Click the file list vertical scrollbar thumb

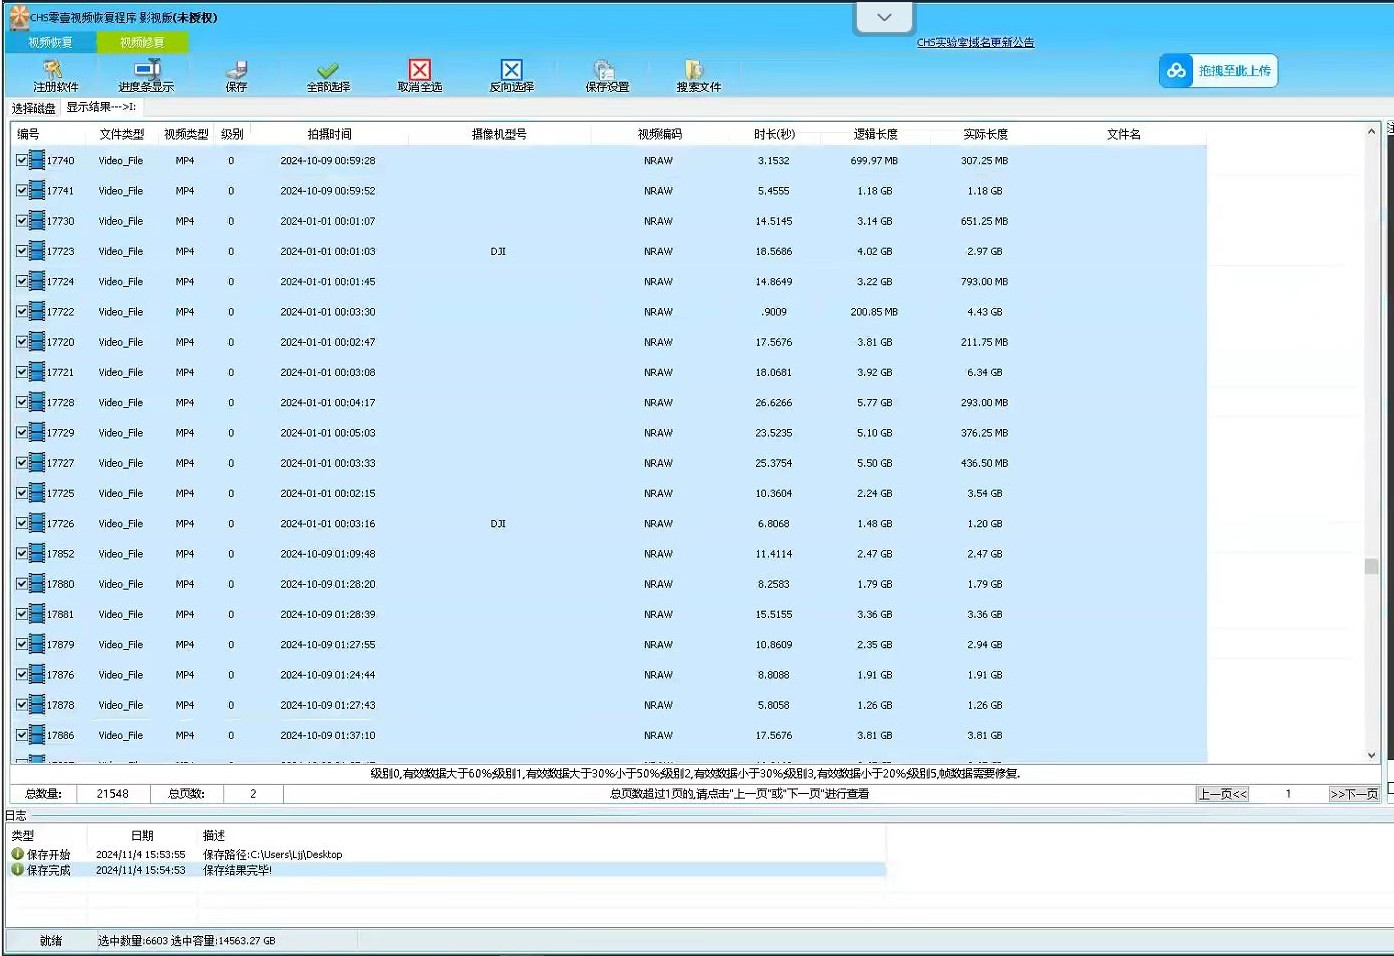[x=1371, y=566]
